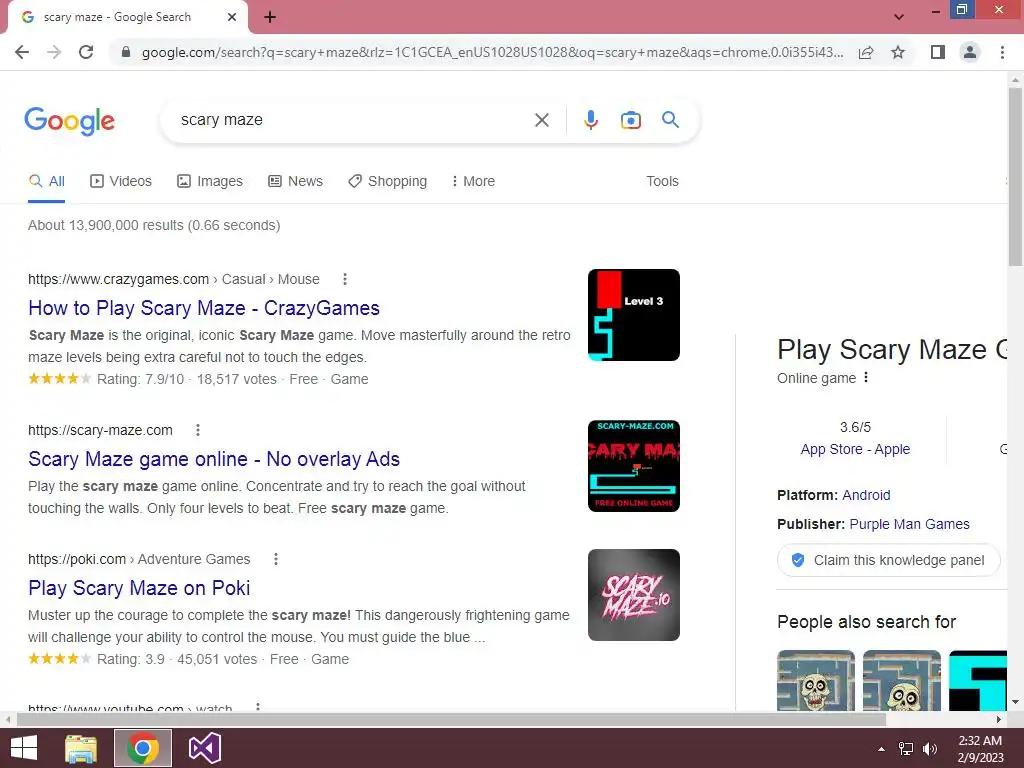Open How to Play Scary Maze - CrazyGames
This screenshot has height=768, width=1024.
tap(204, 308)
